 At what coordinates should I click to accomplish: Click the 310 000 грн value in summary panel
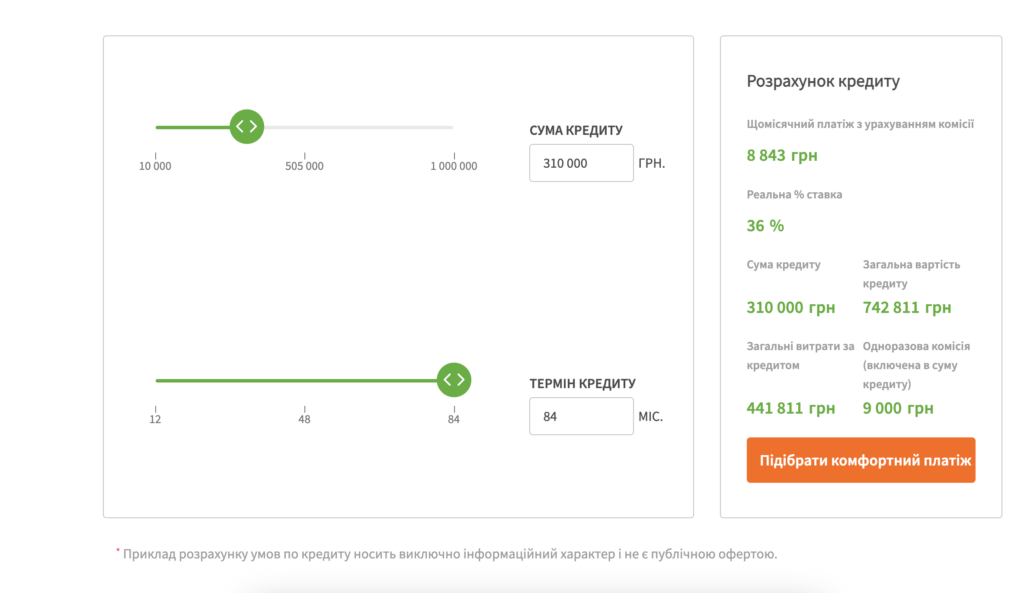pyautogui.click(x=790, y=308)
